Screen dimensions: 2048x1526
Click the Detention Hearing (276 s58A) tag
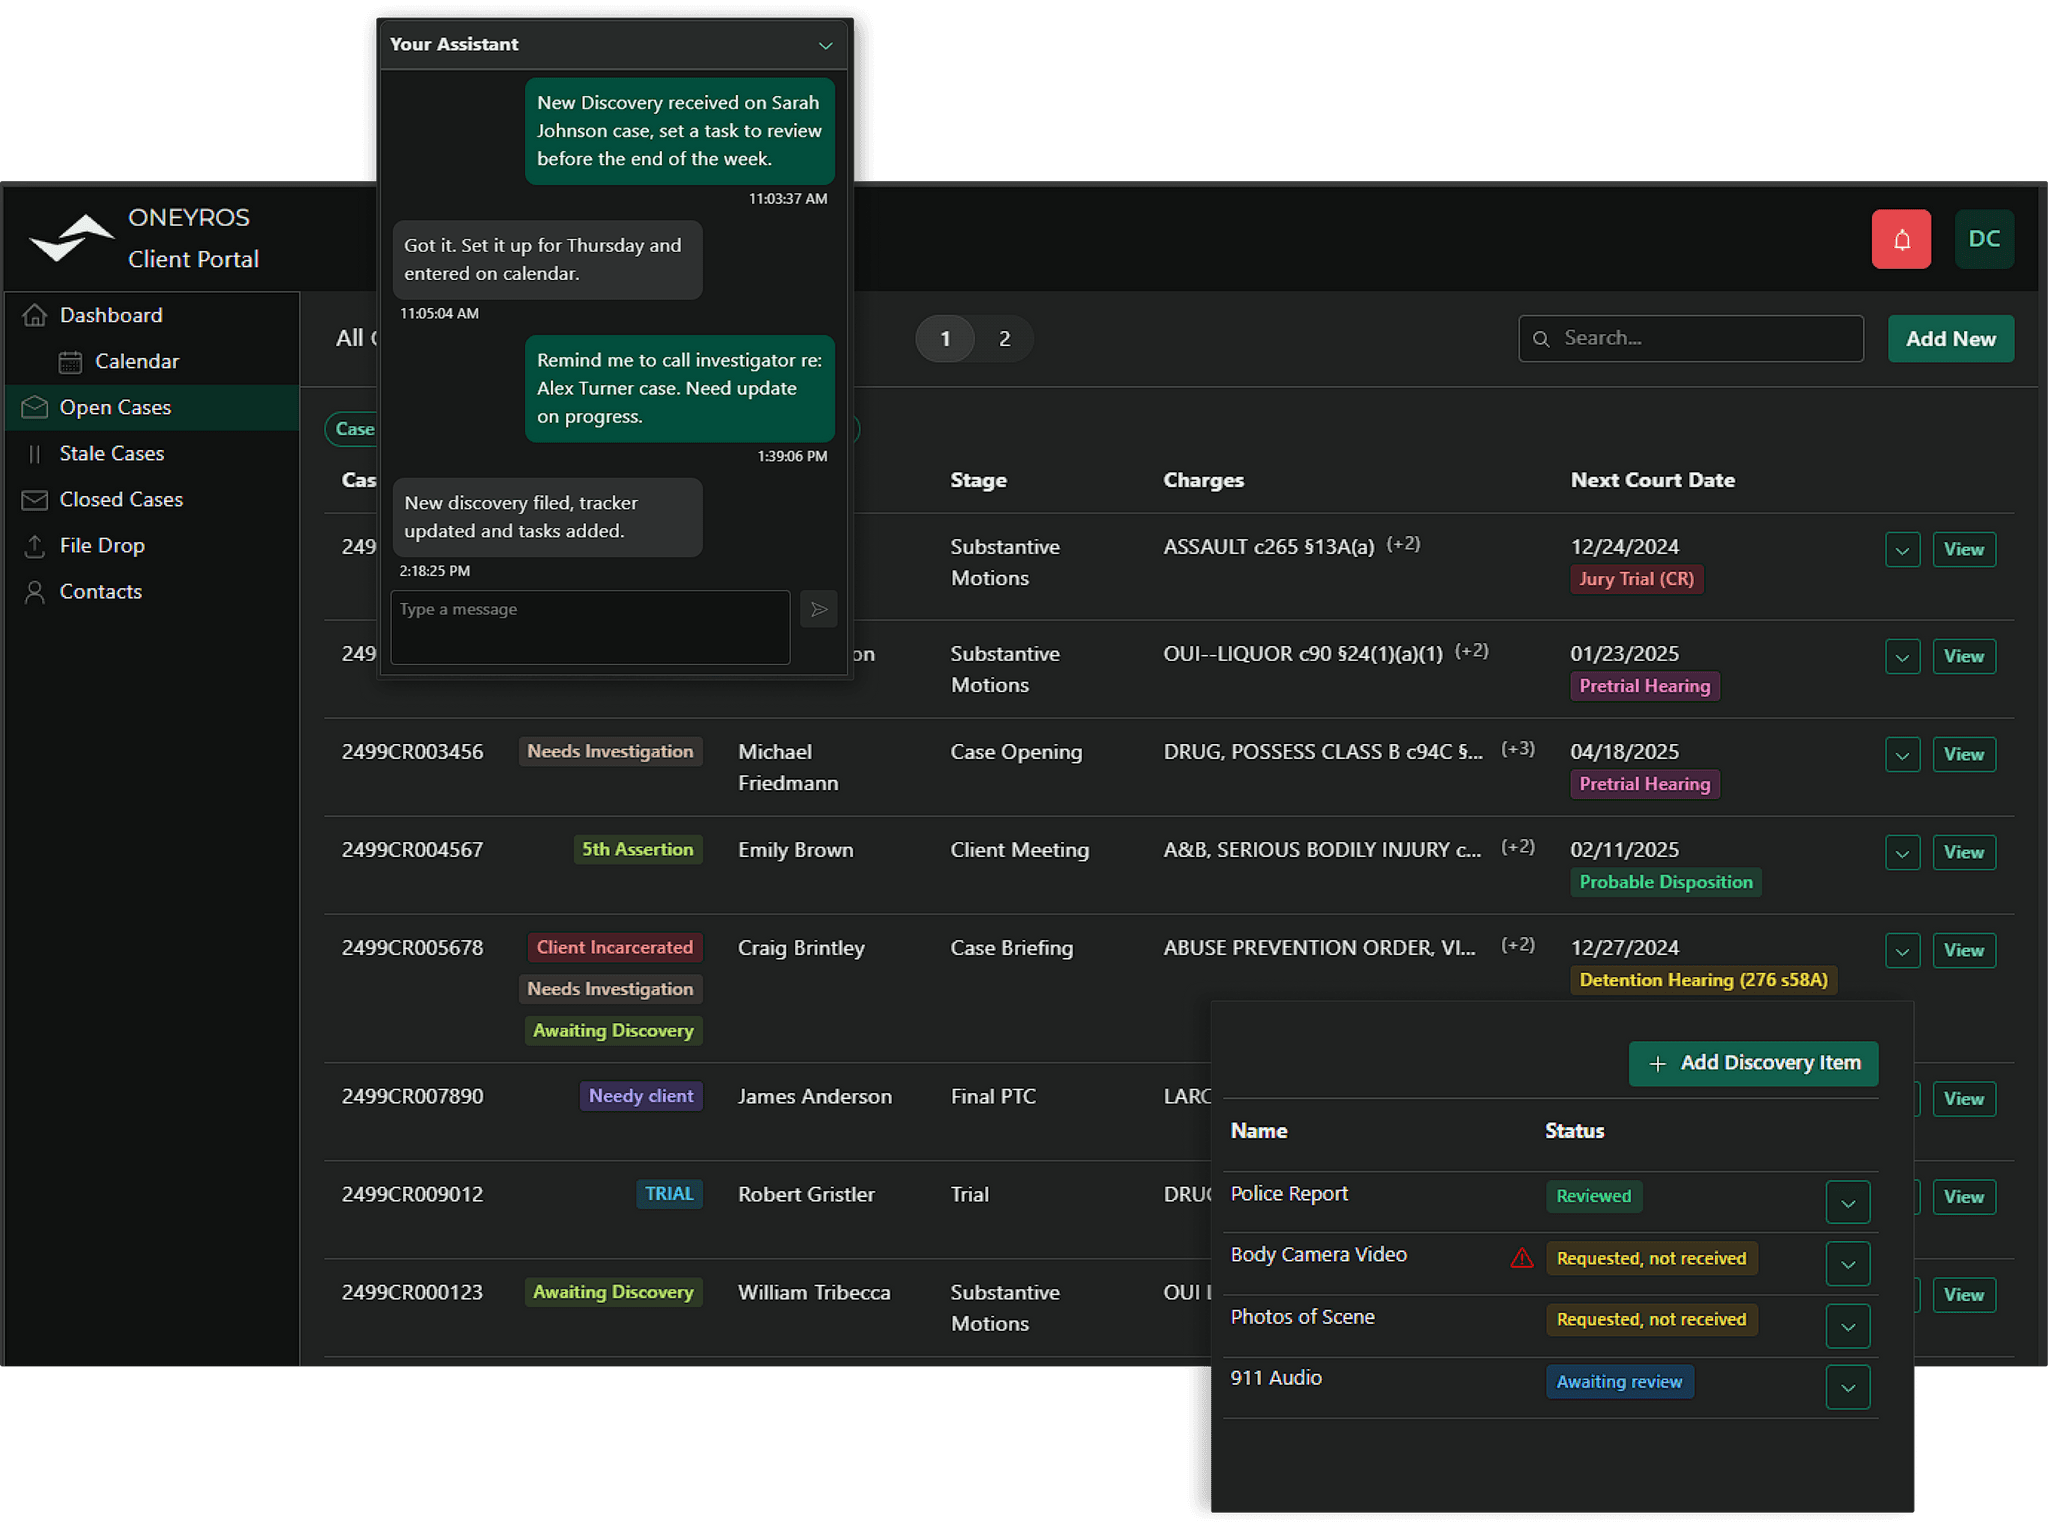(1703, 980)
